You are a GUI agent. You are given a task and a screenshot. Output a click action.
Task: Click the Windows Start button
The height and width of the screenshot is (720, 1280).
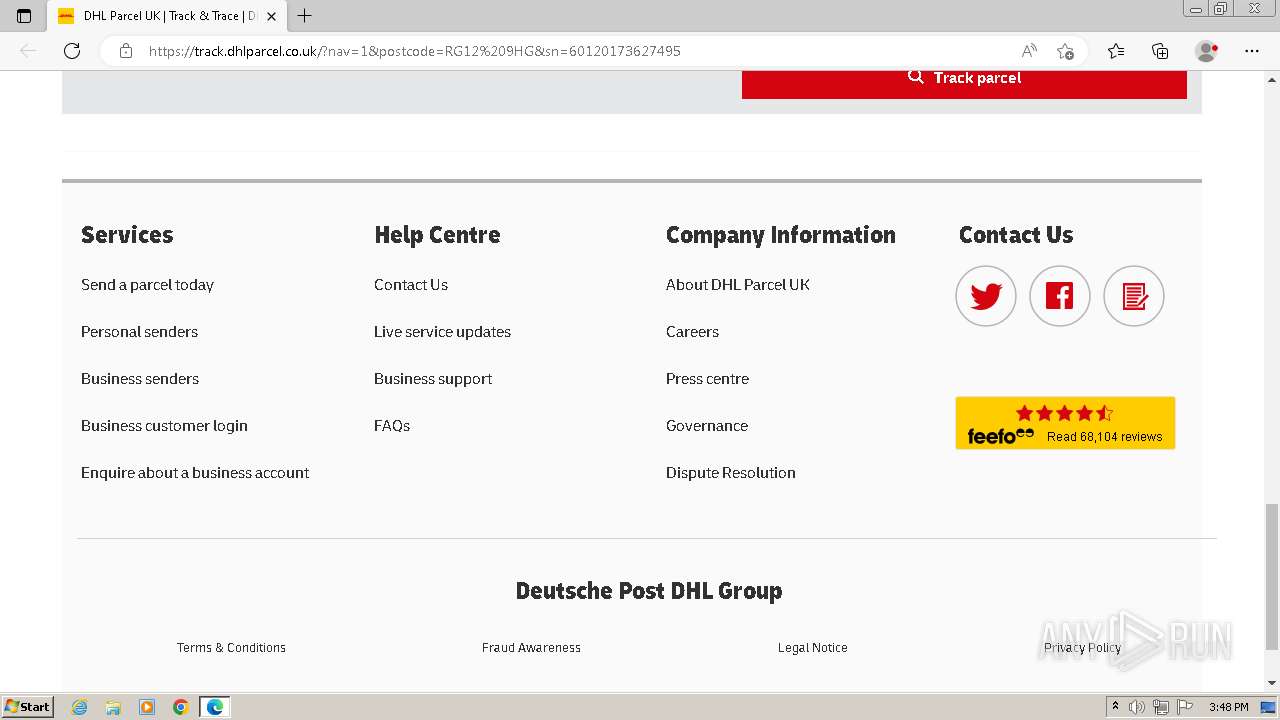coord(28,707)
